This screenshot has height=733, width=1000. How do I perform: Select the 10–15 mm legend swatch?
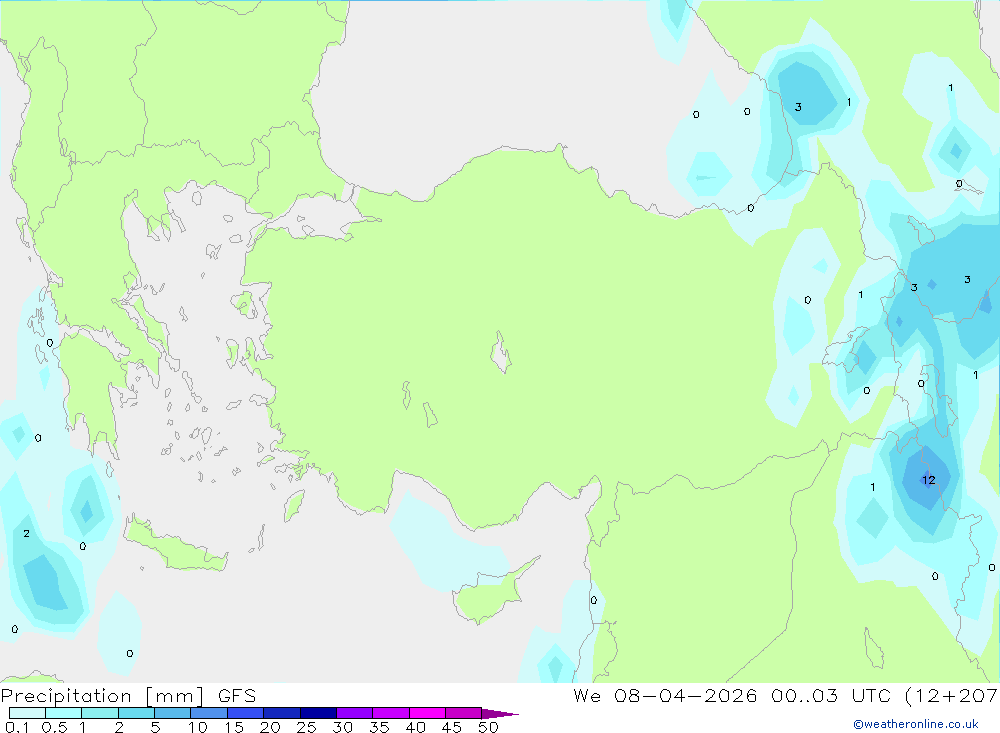pyautogui.click(x=209, y=713)
